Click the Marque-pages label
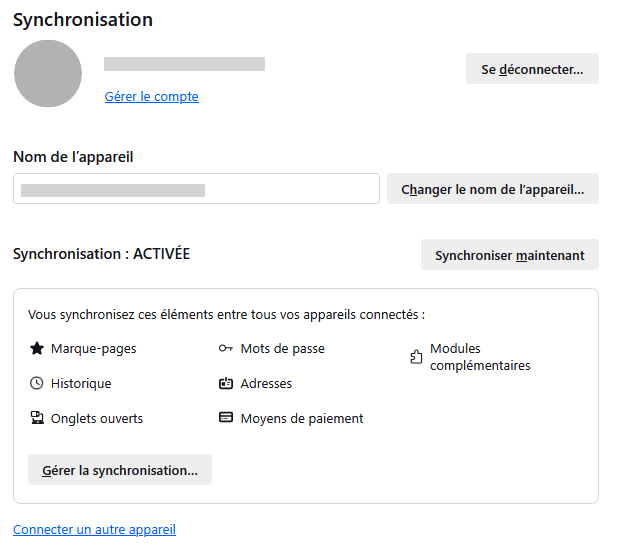 (x=94, y=349)
